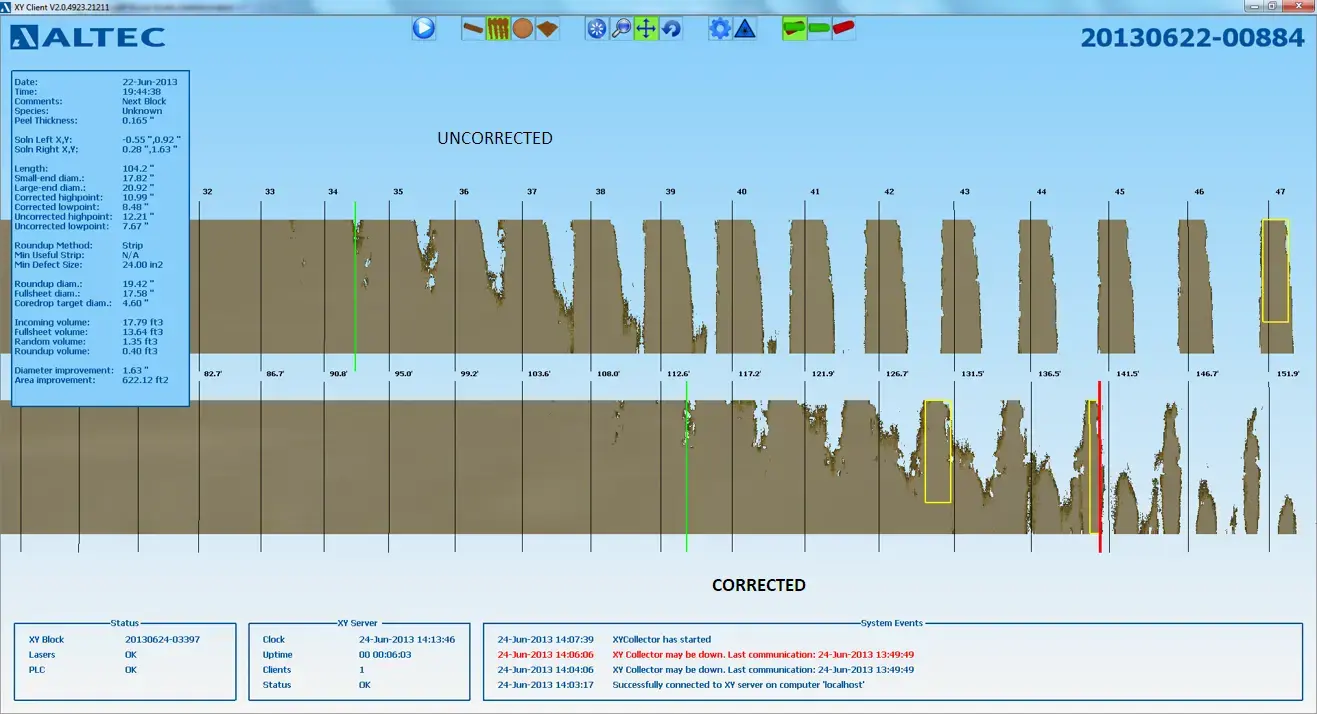Select the magnifying glass zoom tool
The height and width of the screenshot is (714, 1317).
pyautogui.click(x=622, y=29)
